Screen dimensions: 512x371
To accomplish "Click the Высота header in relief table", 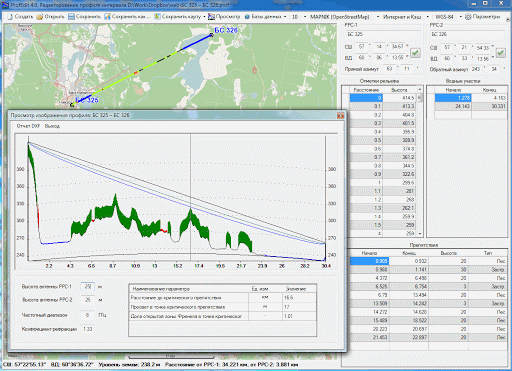I will click(399, 90).
